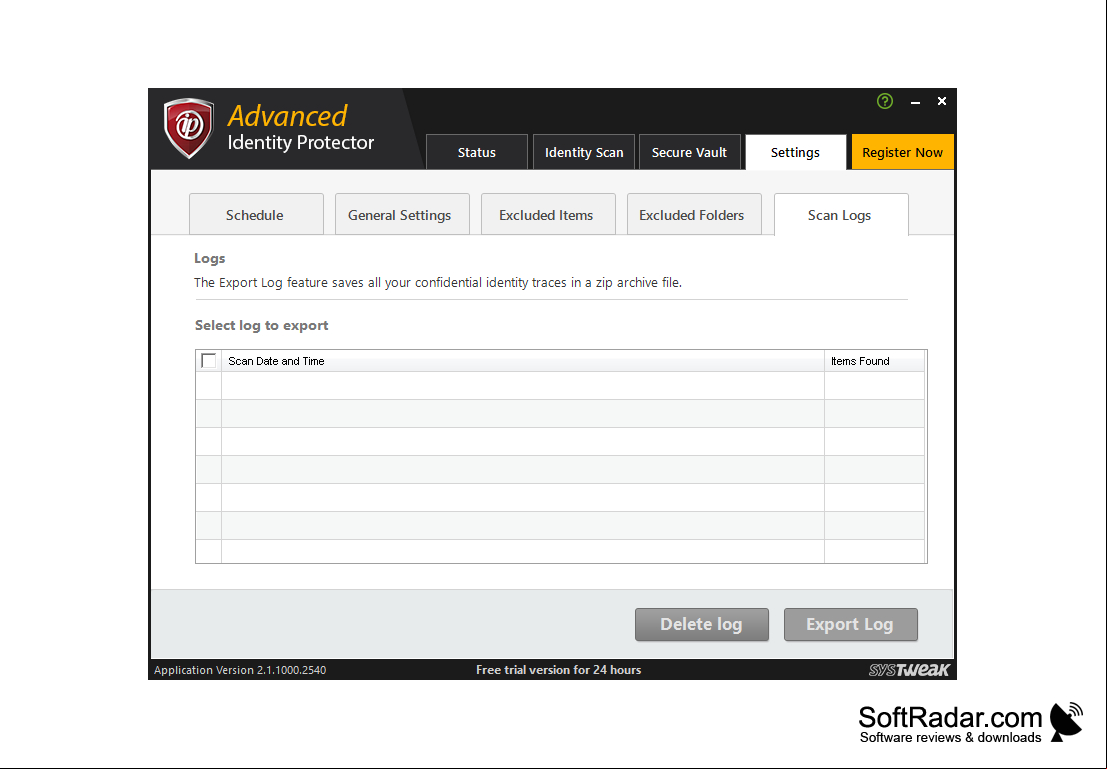The width and height of the screenshot is (1107, 769).
Task: Switch to the Identity Scan tab
Action: click(x=584, y=152)
